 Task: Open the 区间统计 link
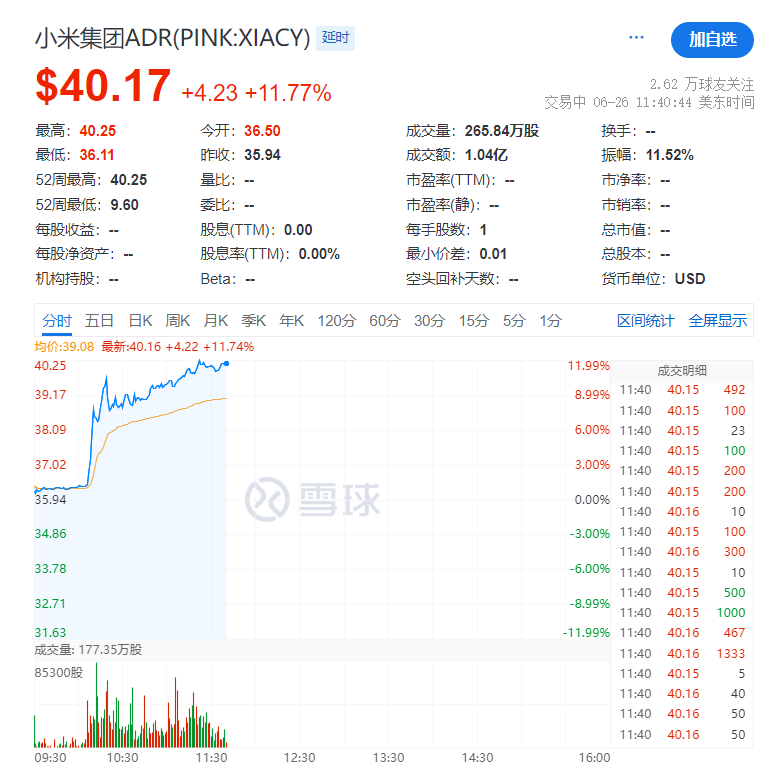point(645,321)
